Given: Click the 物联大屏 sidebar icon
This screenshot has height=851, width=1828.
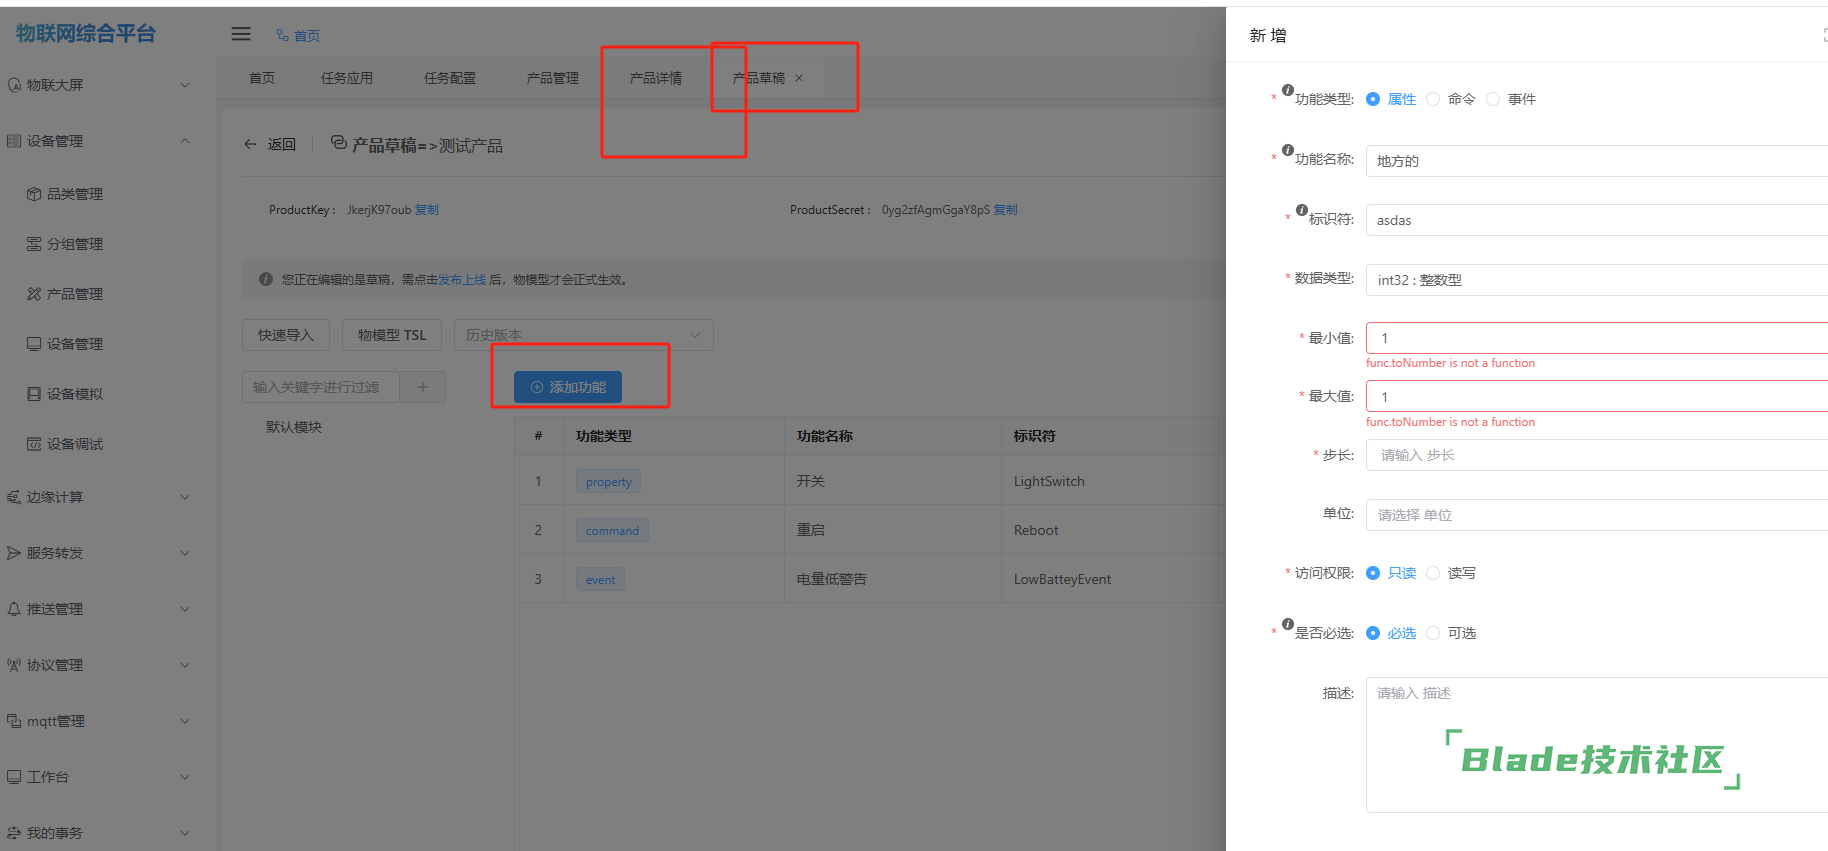Looking at the screenshot, I should 14,85.
